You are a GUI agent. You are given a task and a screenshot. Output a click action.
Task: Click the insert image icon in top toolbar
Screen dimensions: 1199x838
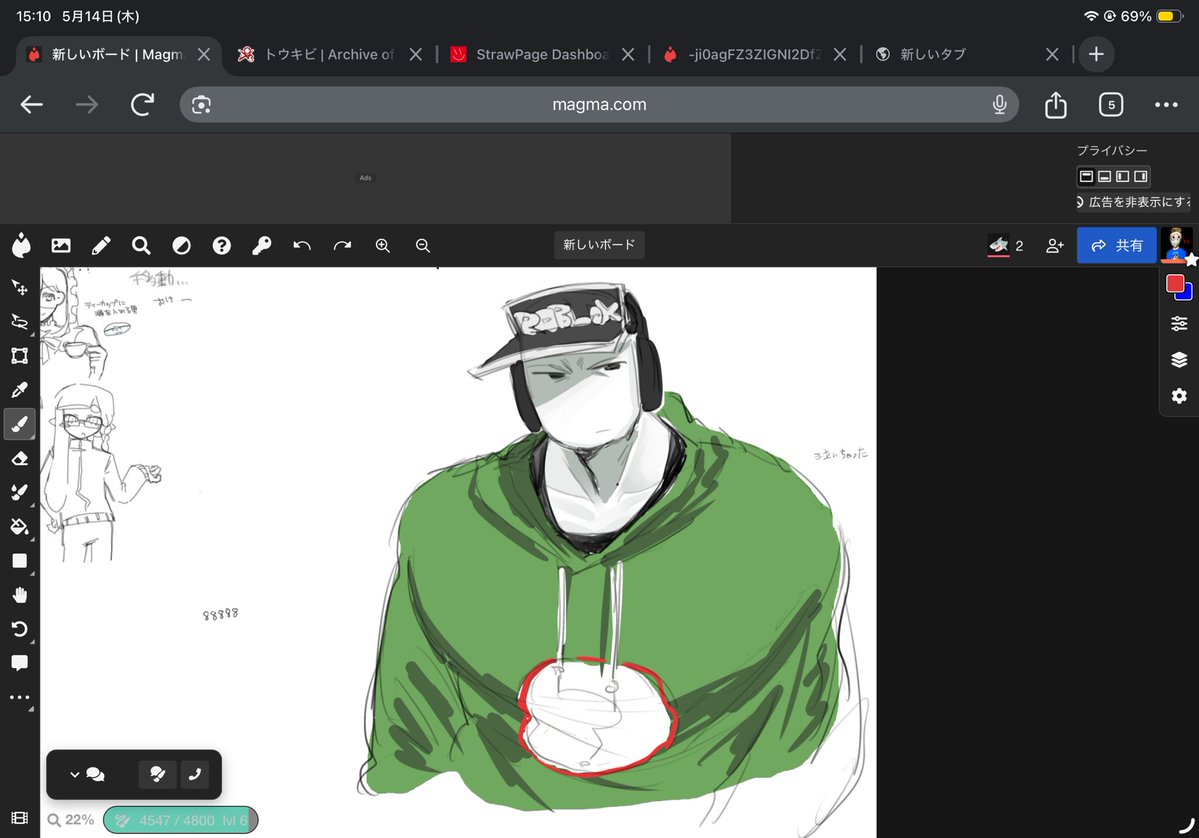tap(60, 245)
